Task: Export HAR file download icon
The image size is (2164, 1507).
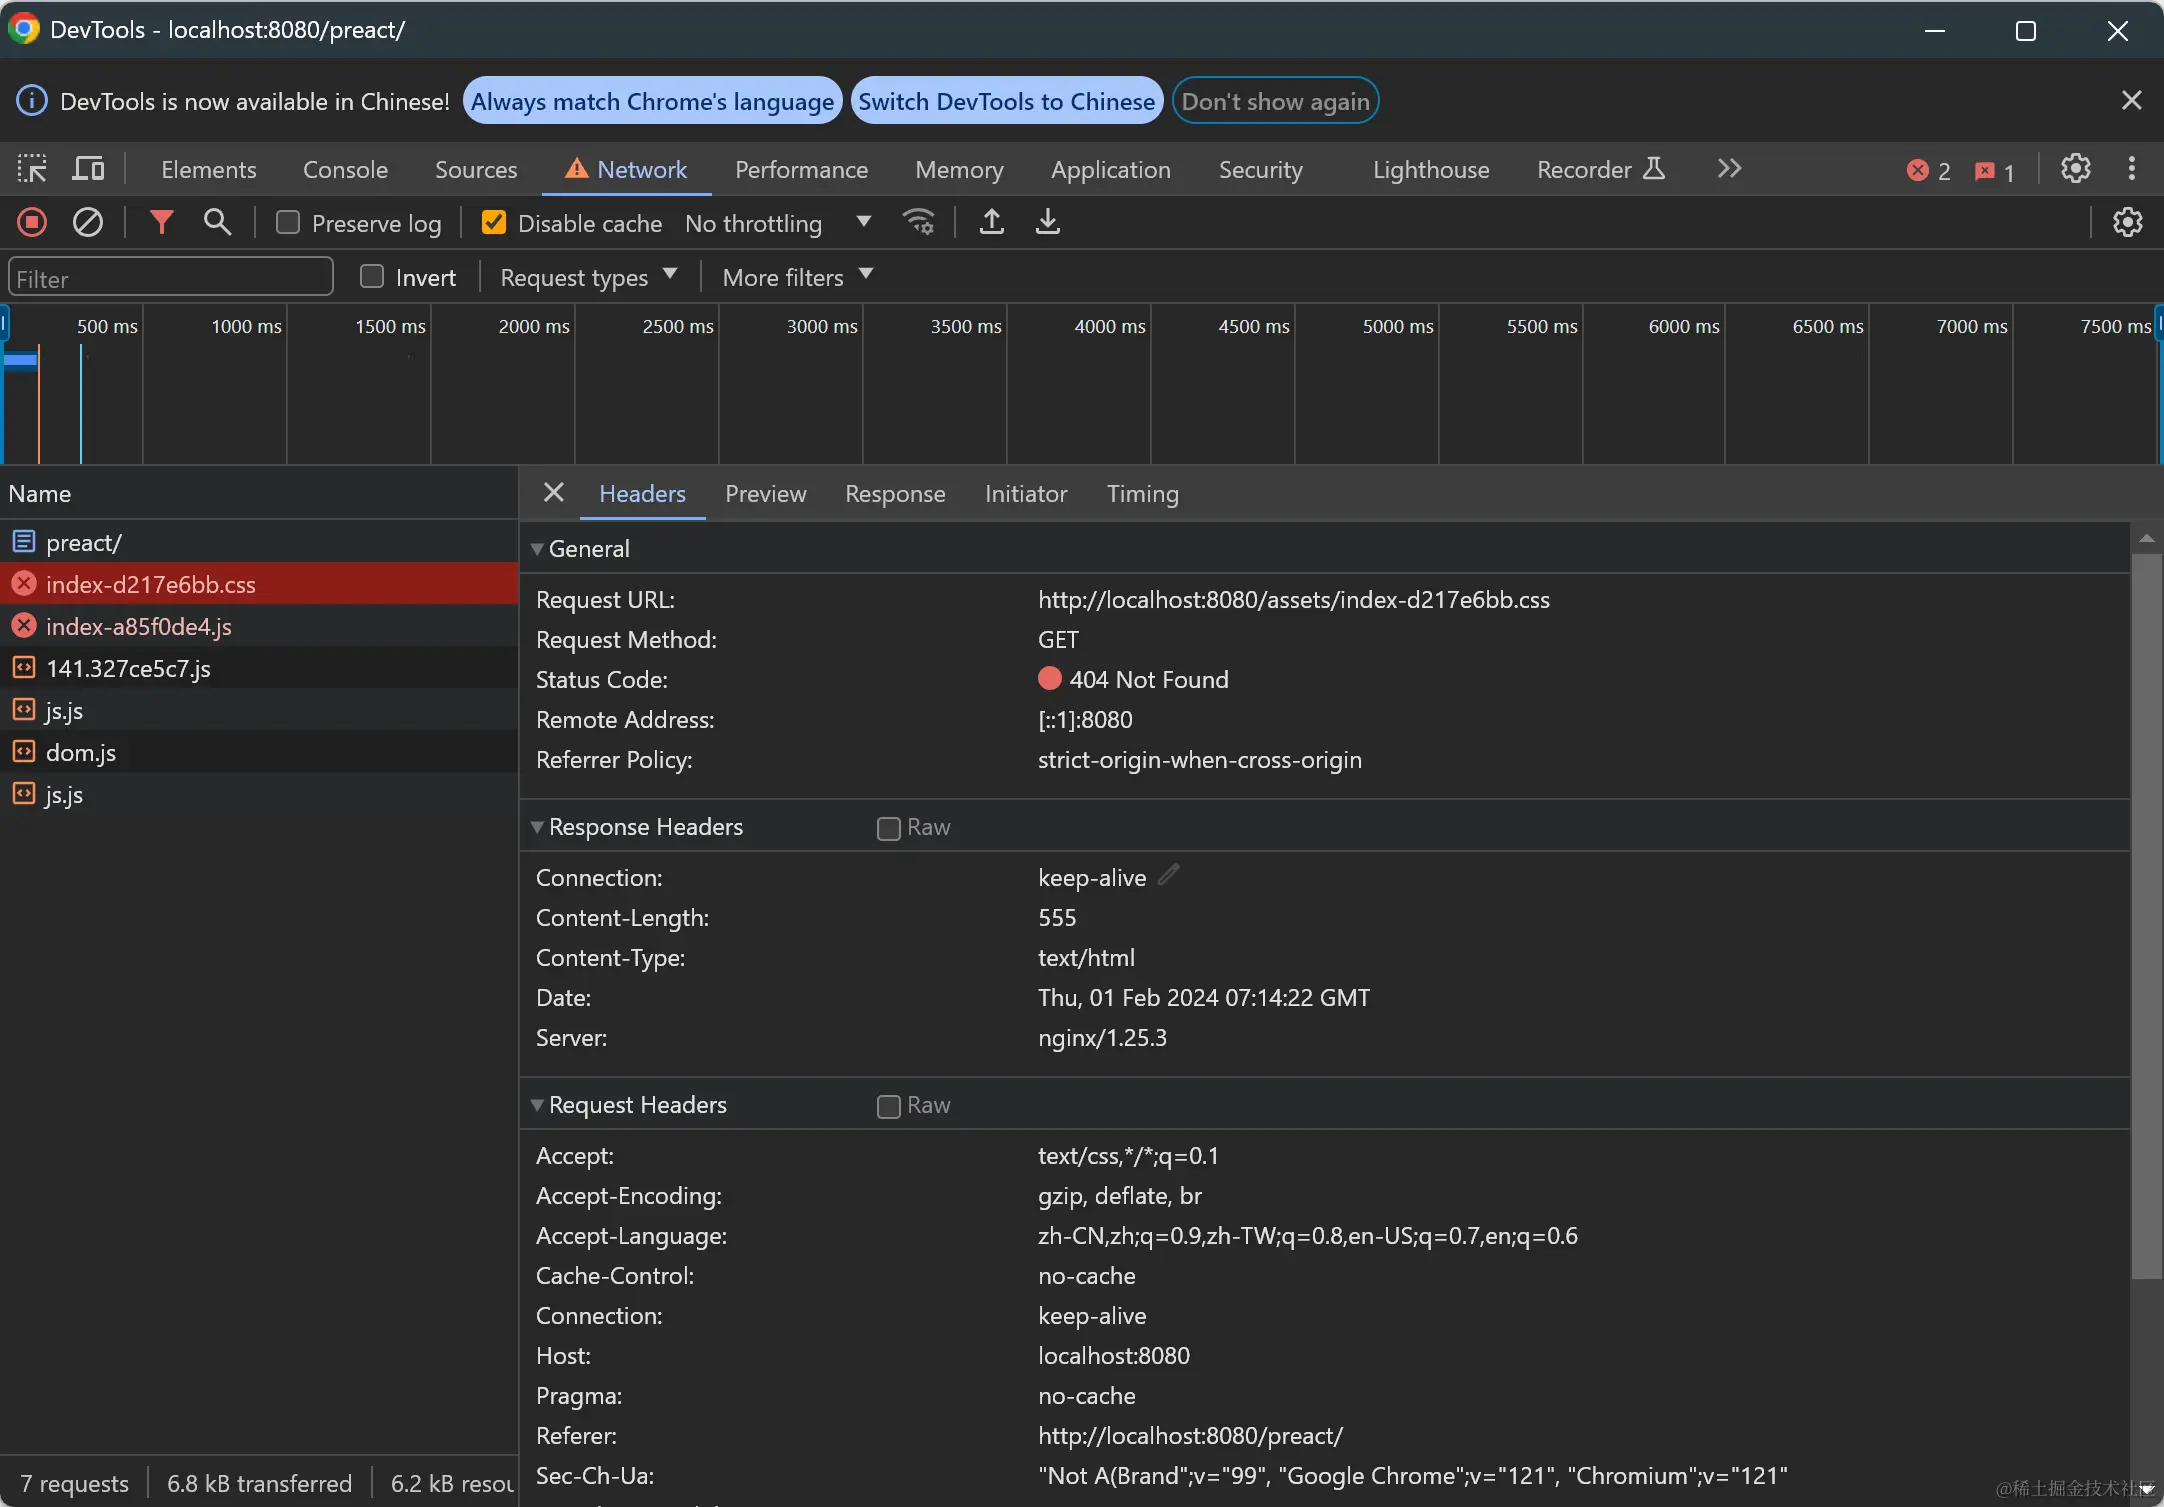Action: (x=1047, y=222)
